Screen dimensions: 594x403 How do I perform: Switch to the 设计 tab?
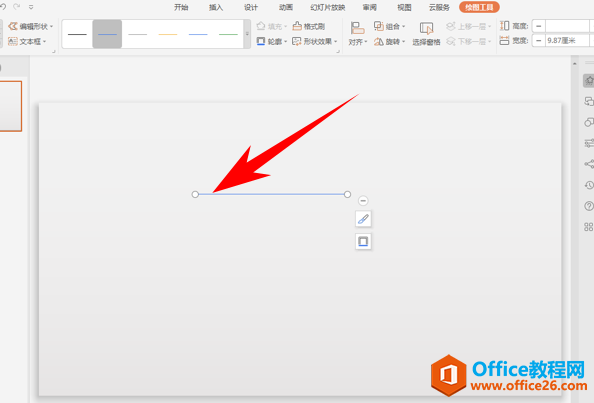point(251,7)
